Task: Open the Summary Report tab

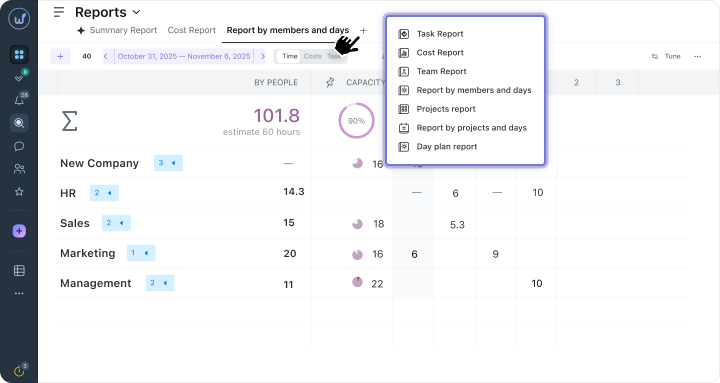Action: pyautogui.click(x=118, y=30)
